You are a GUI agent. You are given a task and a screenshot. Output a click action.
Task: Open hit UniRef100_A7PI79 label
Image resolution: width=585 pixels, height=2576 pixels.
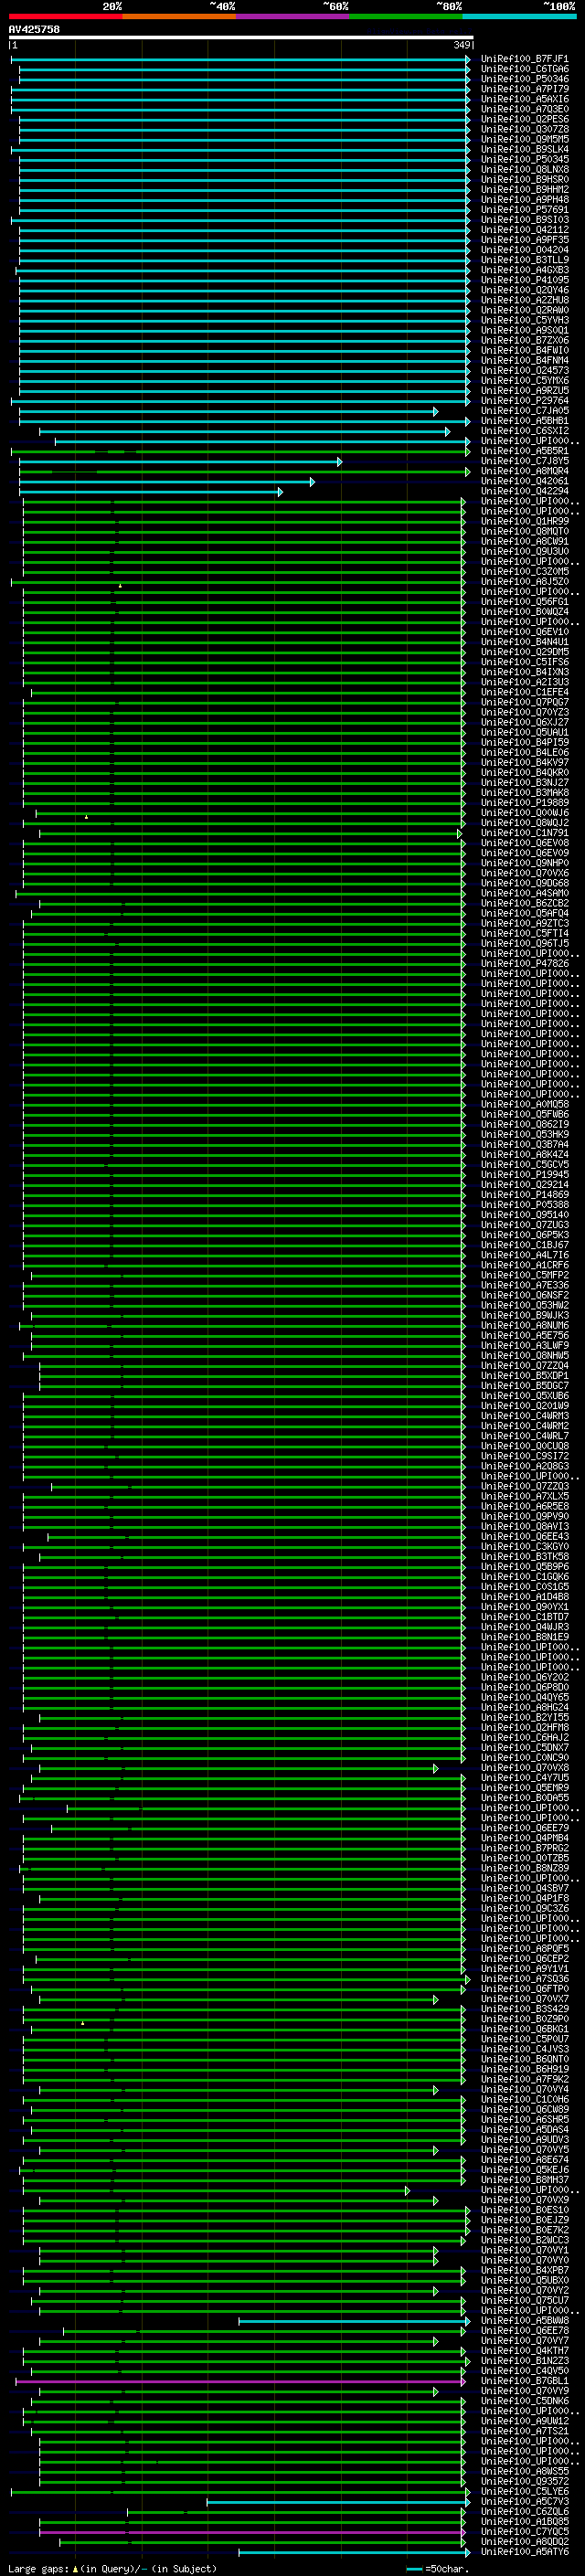[x=524, y=89]
